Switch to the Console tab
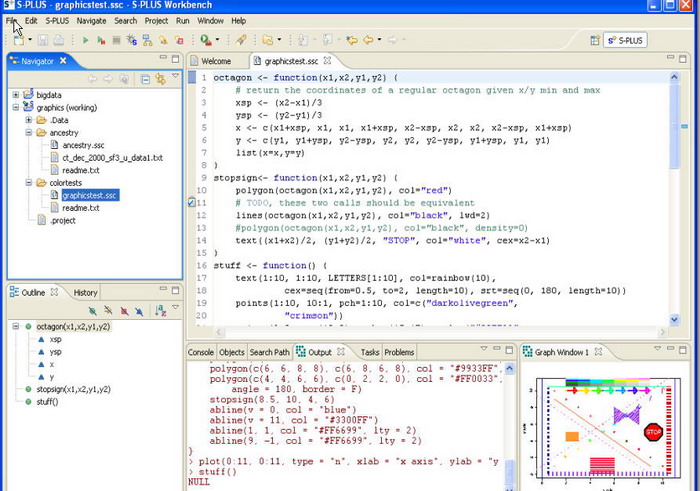 click(x=201, y=352)
